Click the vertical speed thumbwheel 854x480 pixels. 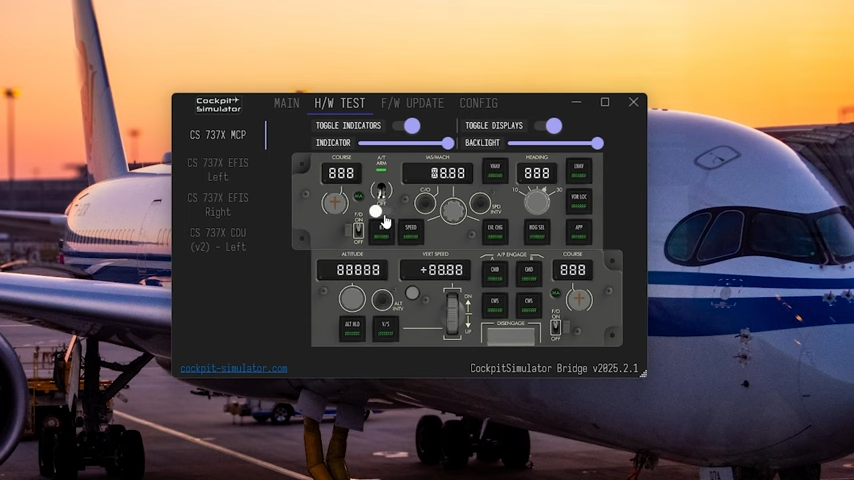pyautogui.click(x=453, y=314)
